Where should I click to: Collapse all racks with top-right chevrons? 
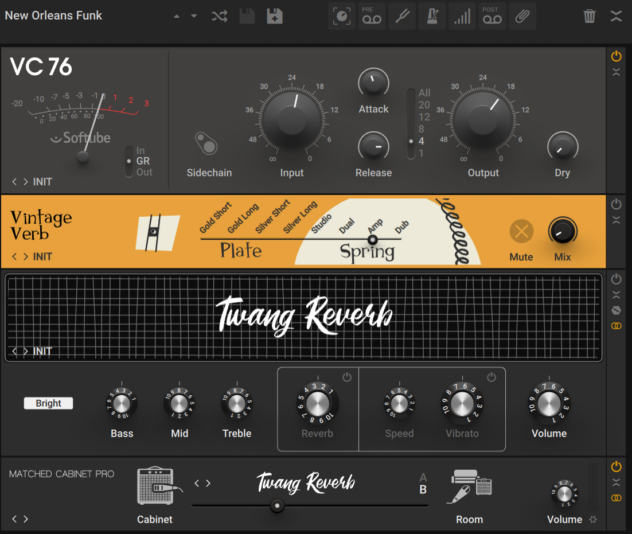click(617, 16)
